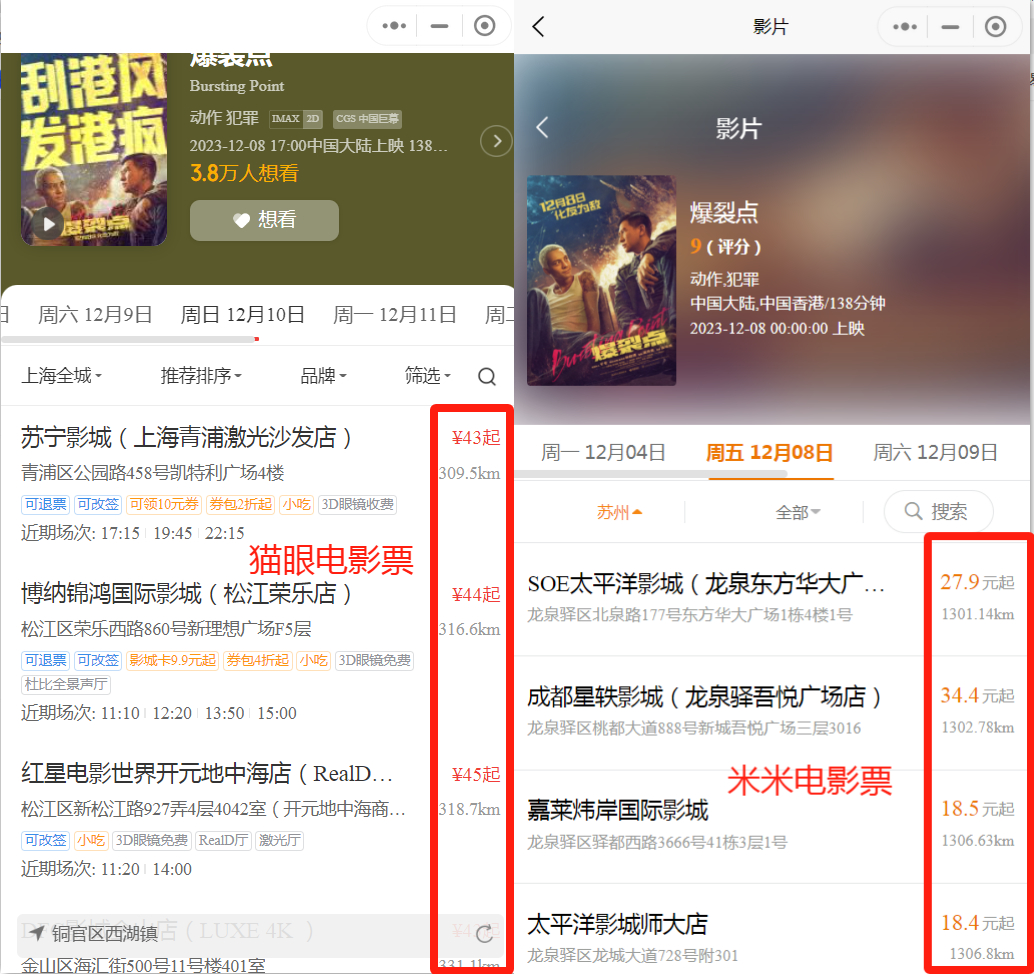This screenshot has width=1034, height=974.
Task: Open the 上海全城 area dropdown
Action: coord(61,376)
